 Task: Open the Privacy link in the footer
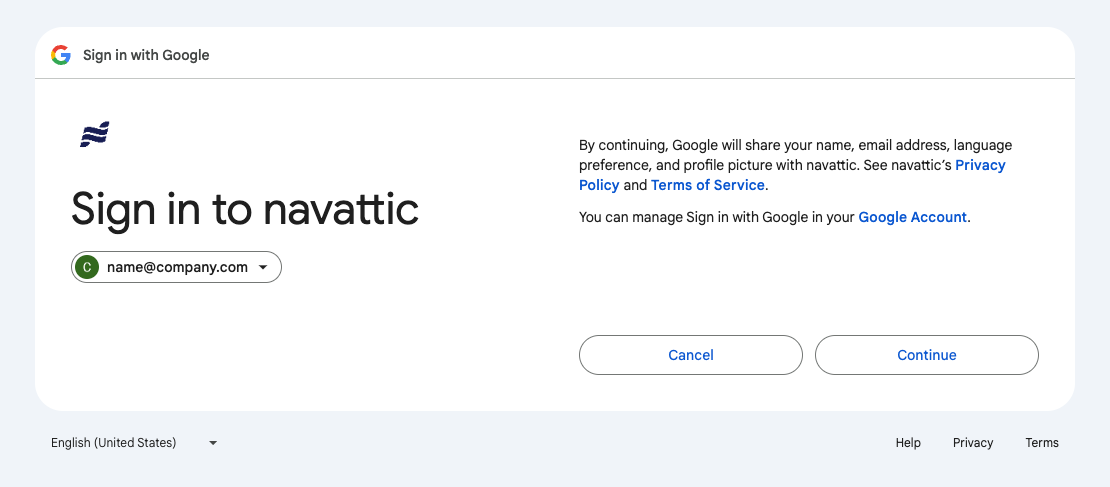973,443
